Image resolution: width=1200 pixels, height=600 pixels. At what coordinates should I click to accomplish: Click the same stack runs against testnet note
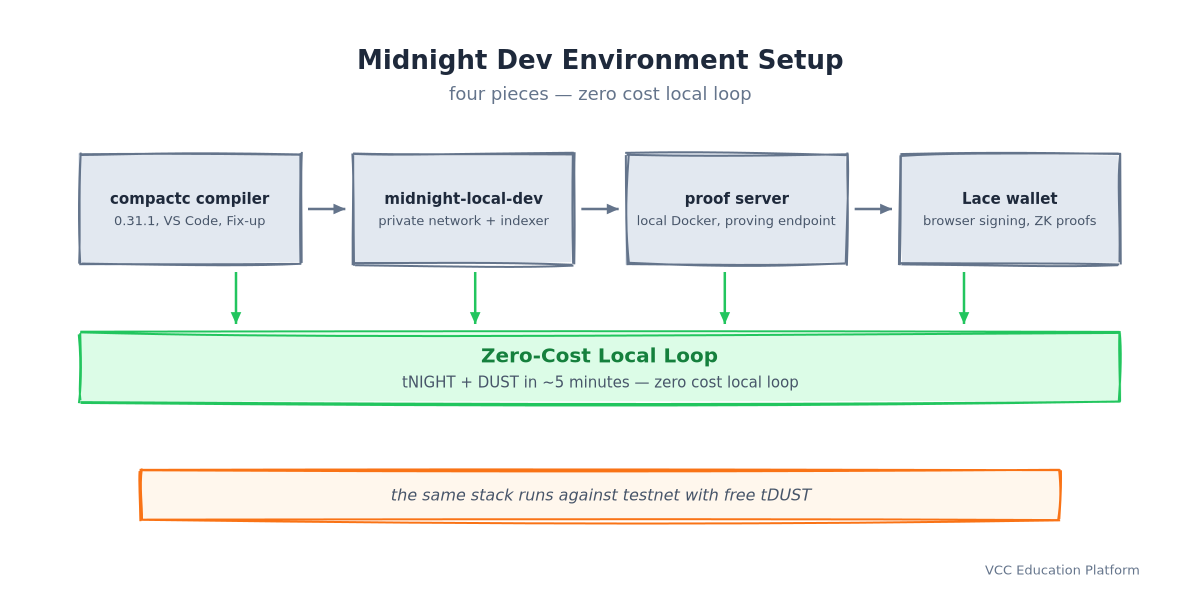600,495
